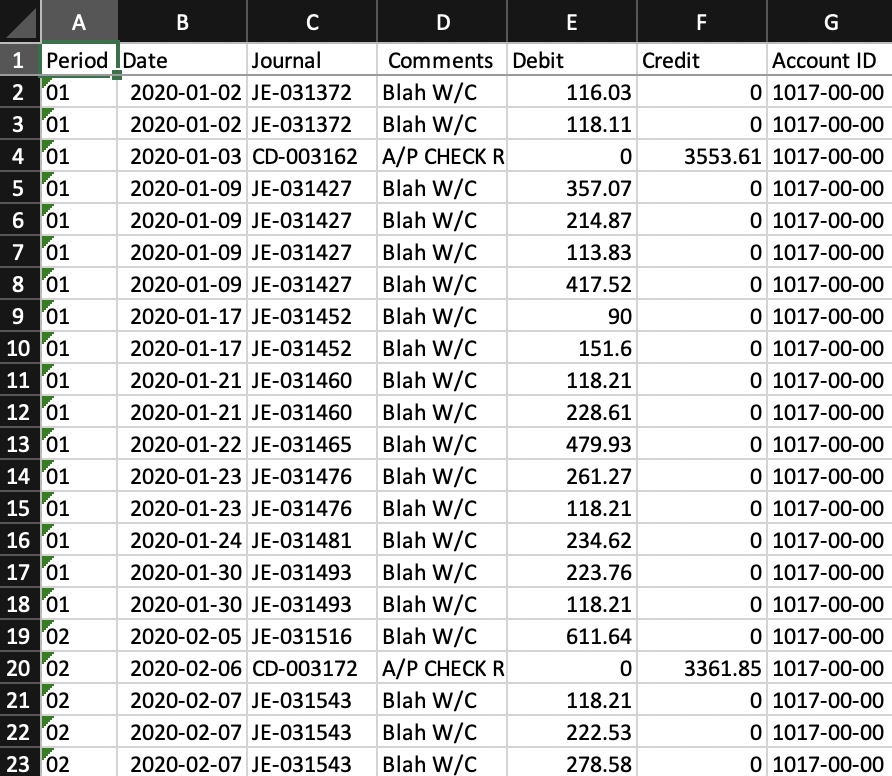This screenshot has height=776, width=892.
Task: Select column E header
Action: click(572, 21)
